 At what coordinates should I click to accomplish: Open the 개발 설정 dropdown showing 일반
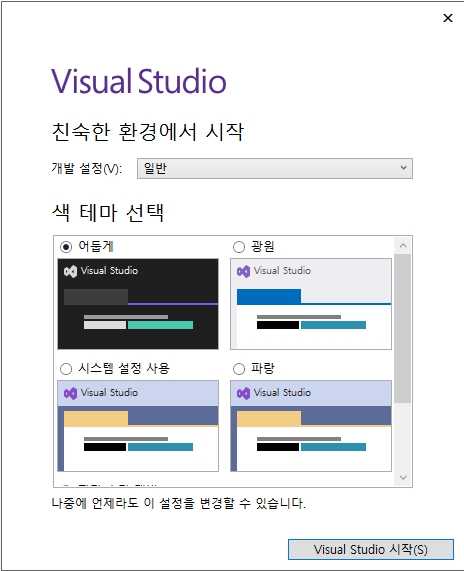point(275,169)
